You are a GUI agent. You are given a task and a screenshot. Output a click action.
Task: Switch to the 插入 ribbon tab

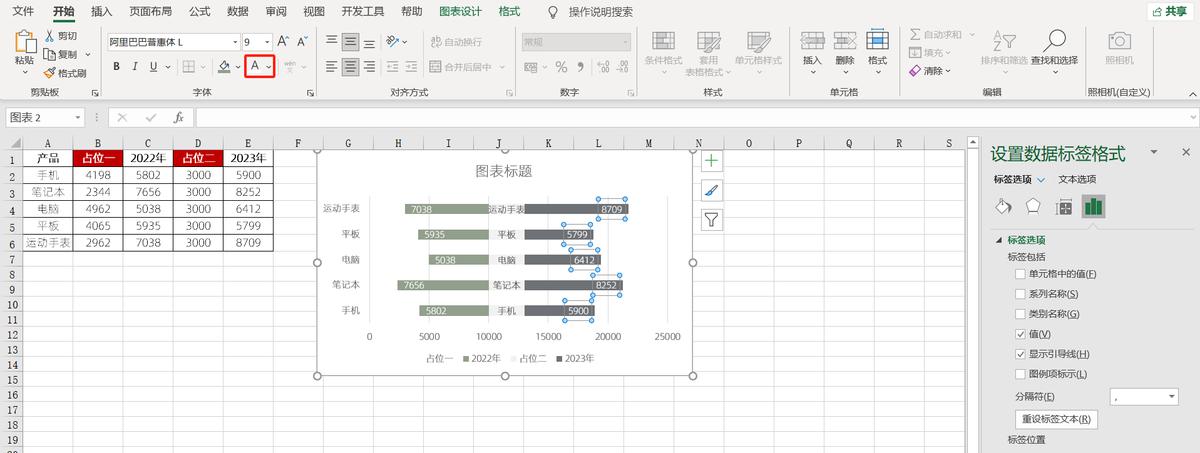click(101, 12)
